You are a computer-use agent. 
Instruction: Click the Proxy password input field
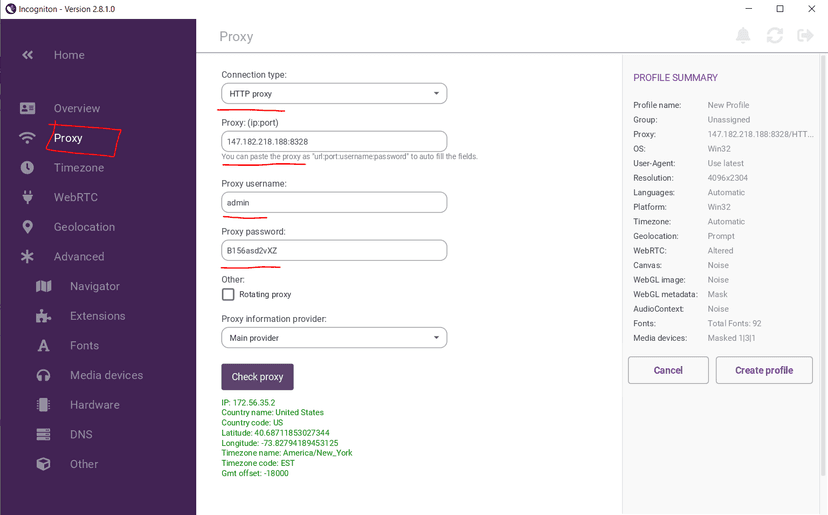334,251
